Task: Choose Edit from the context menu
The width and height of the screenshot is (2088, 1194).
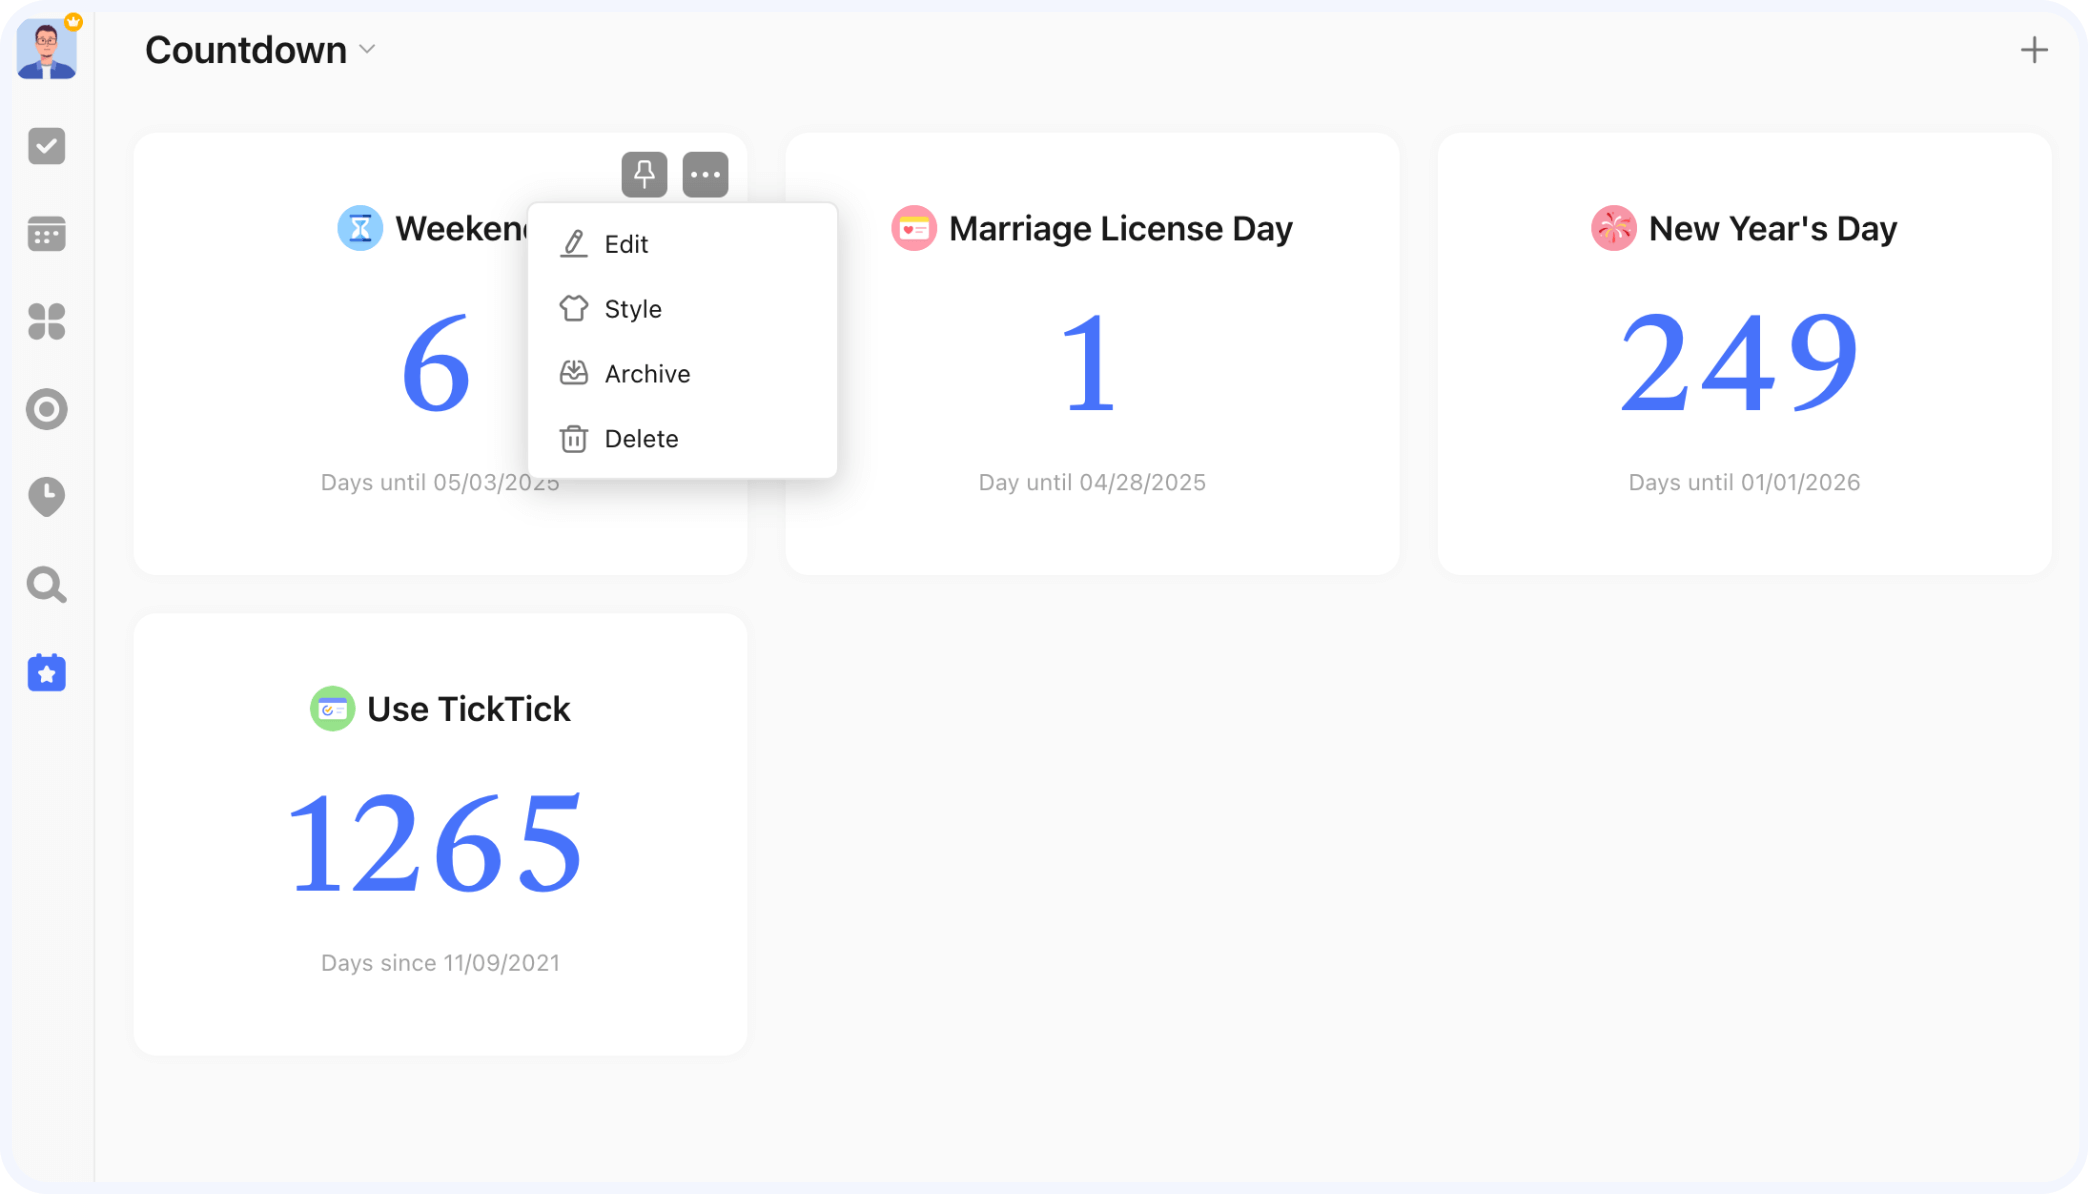Action: point(626,244)
